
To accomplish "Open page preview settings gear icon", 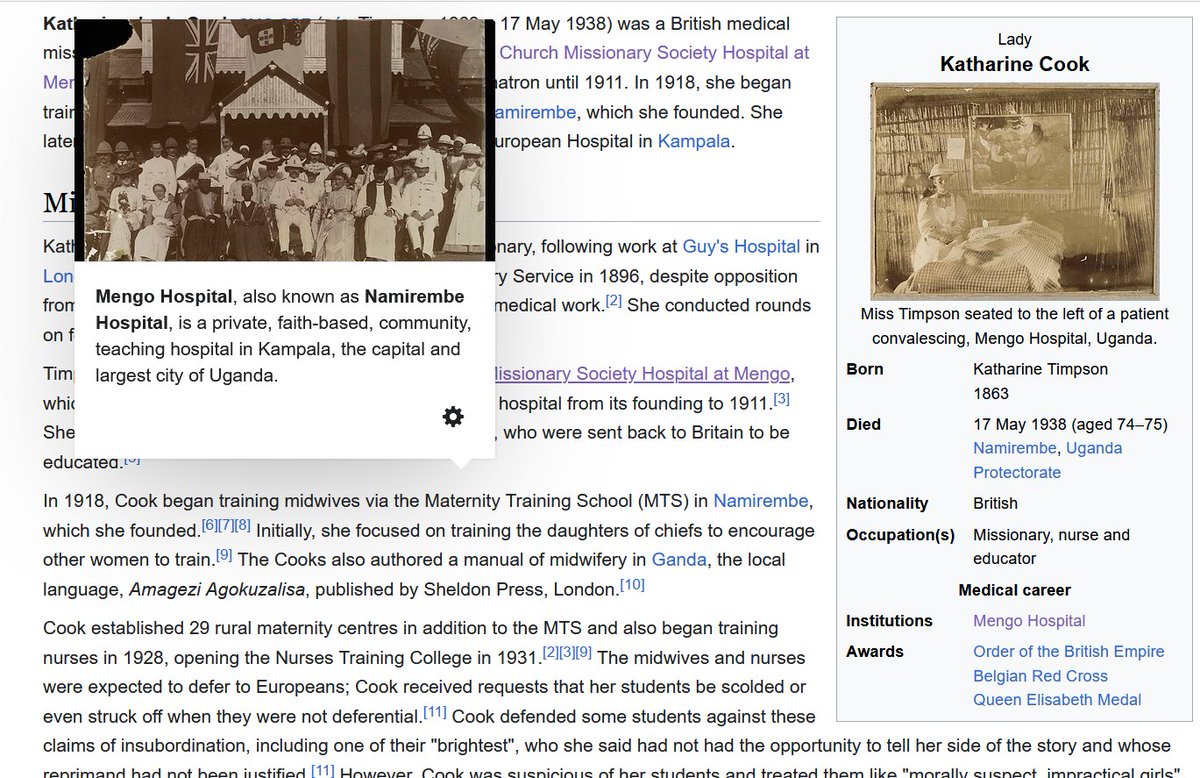I will (x=453, y=417).
